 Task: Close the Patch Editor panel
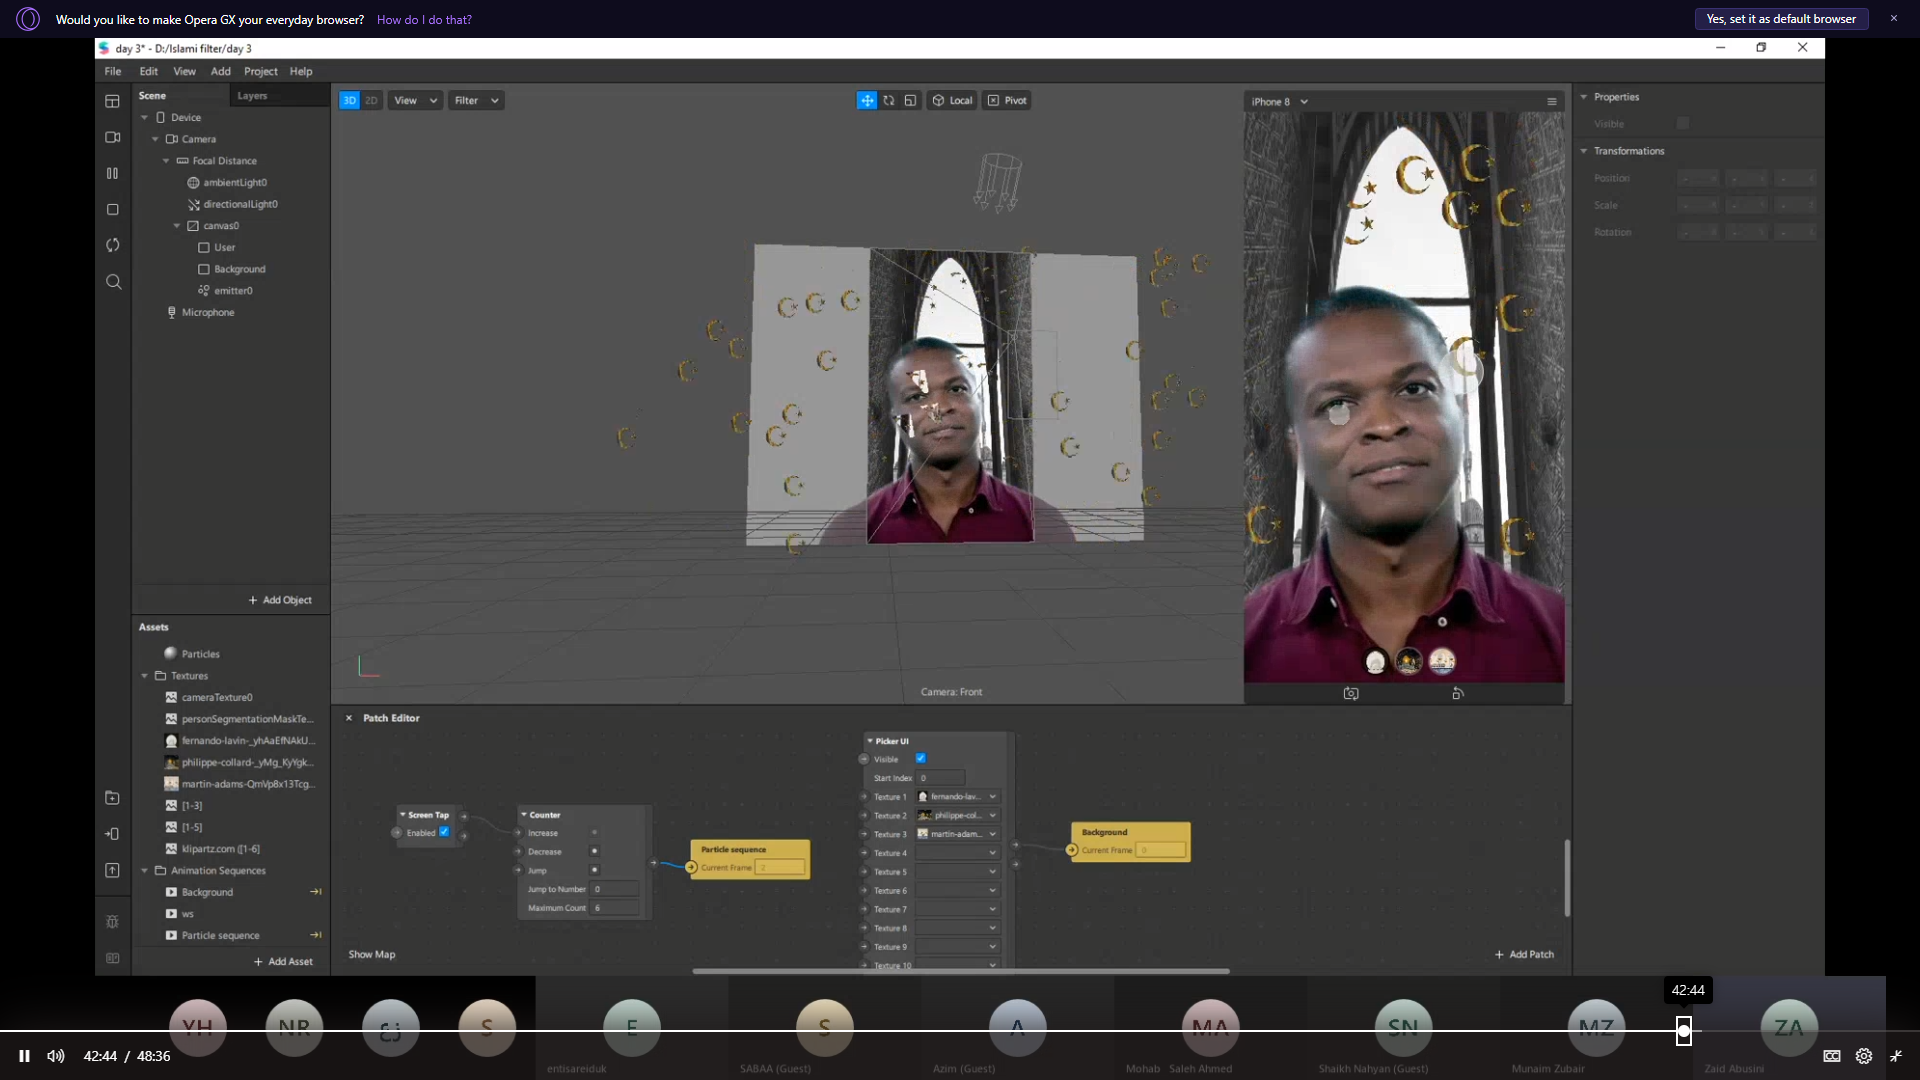[x=349, y=718]
